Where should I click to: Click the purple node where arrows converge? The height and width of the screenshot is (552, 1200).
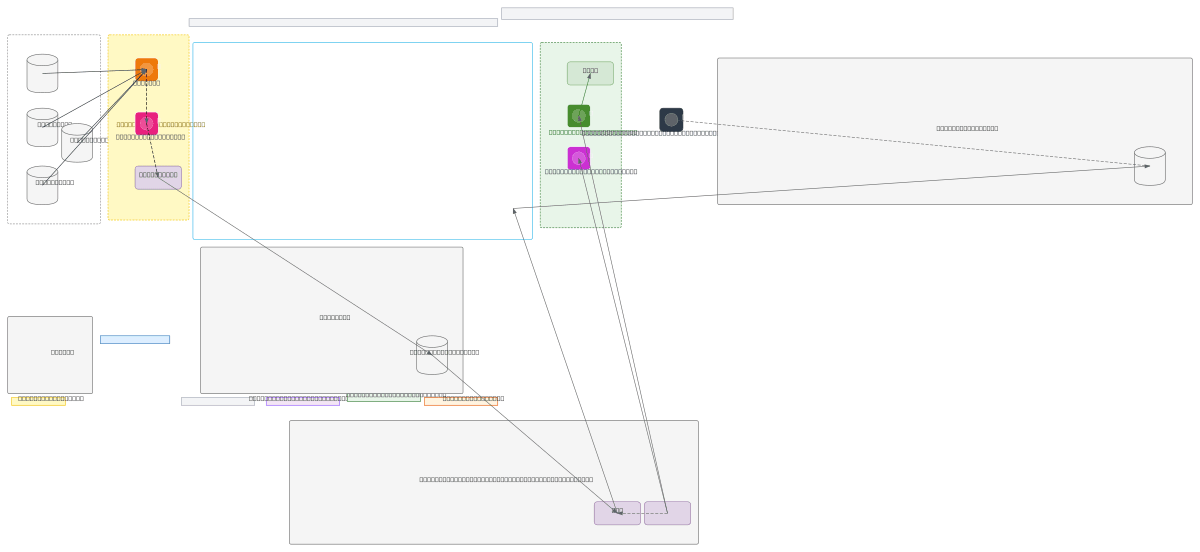pos(617,513)
